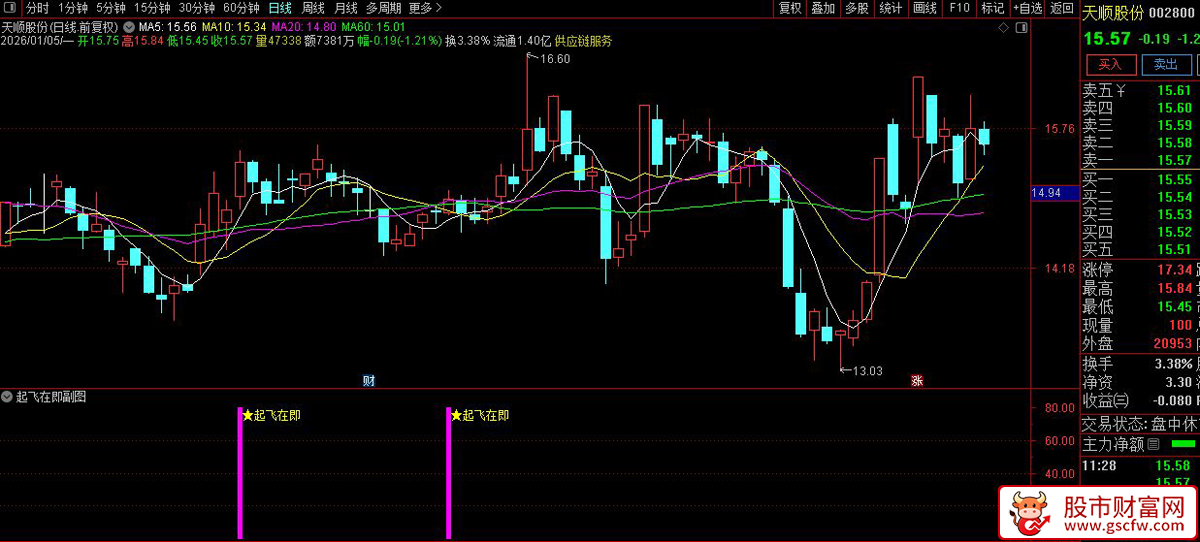Click the red 买入 buy button

tap(1110, 64)
